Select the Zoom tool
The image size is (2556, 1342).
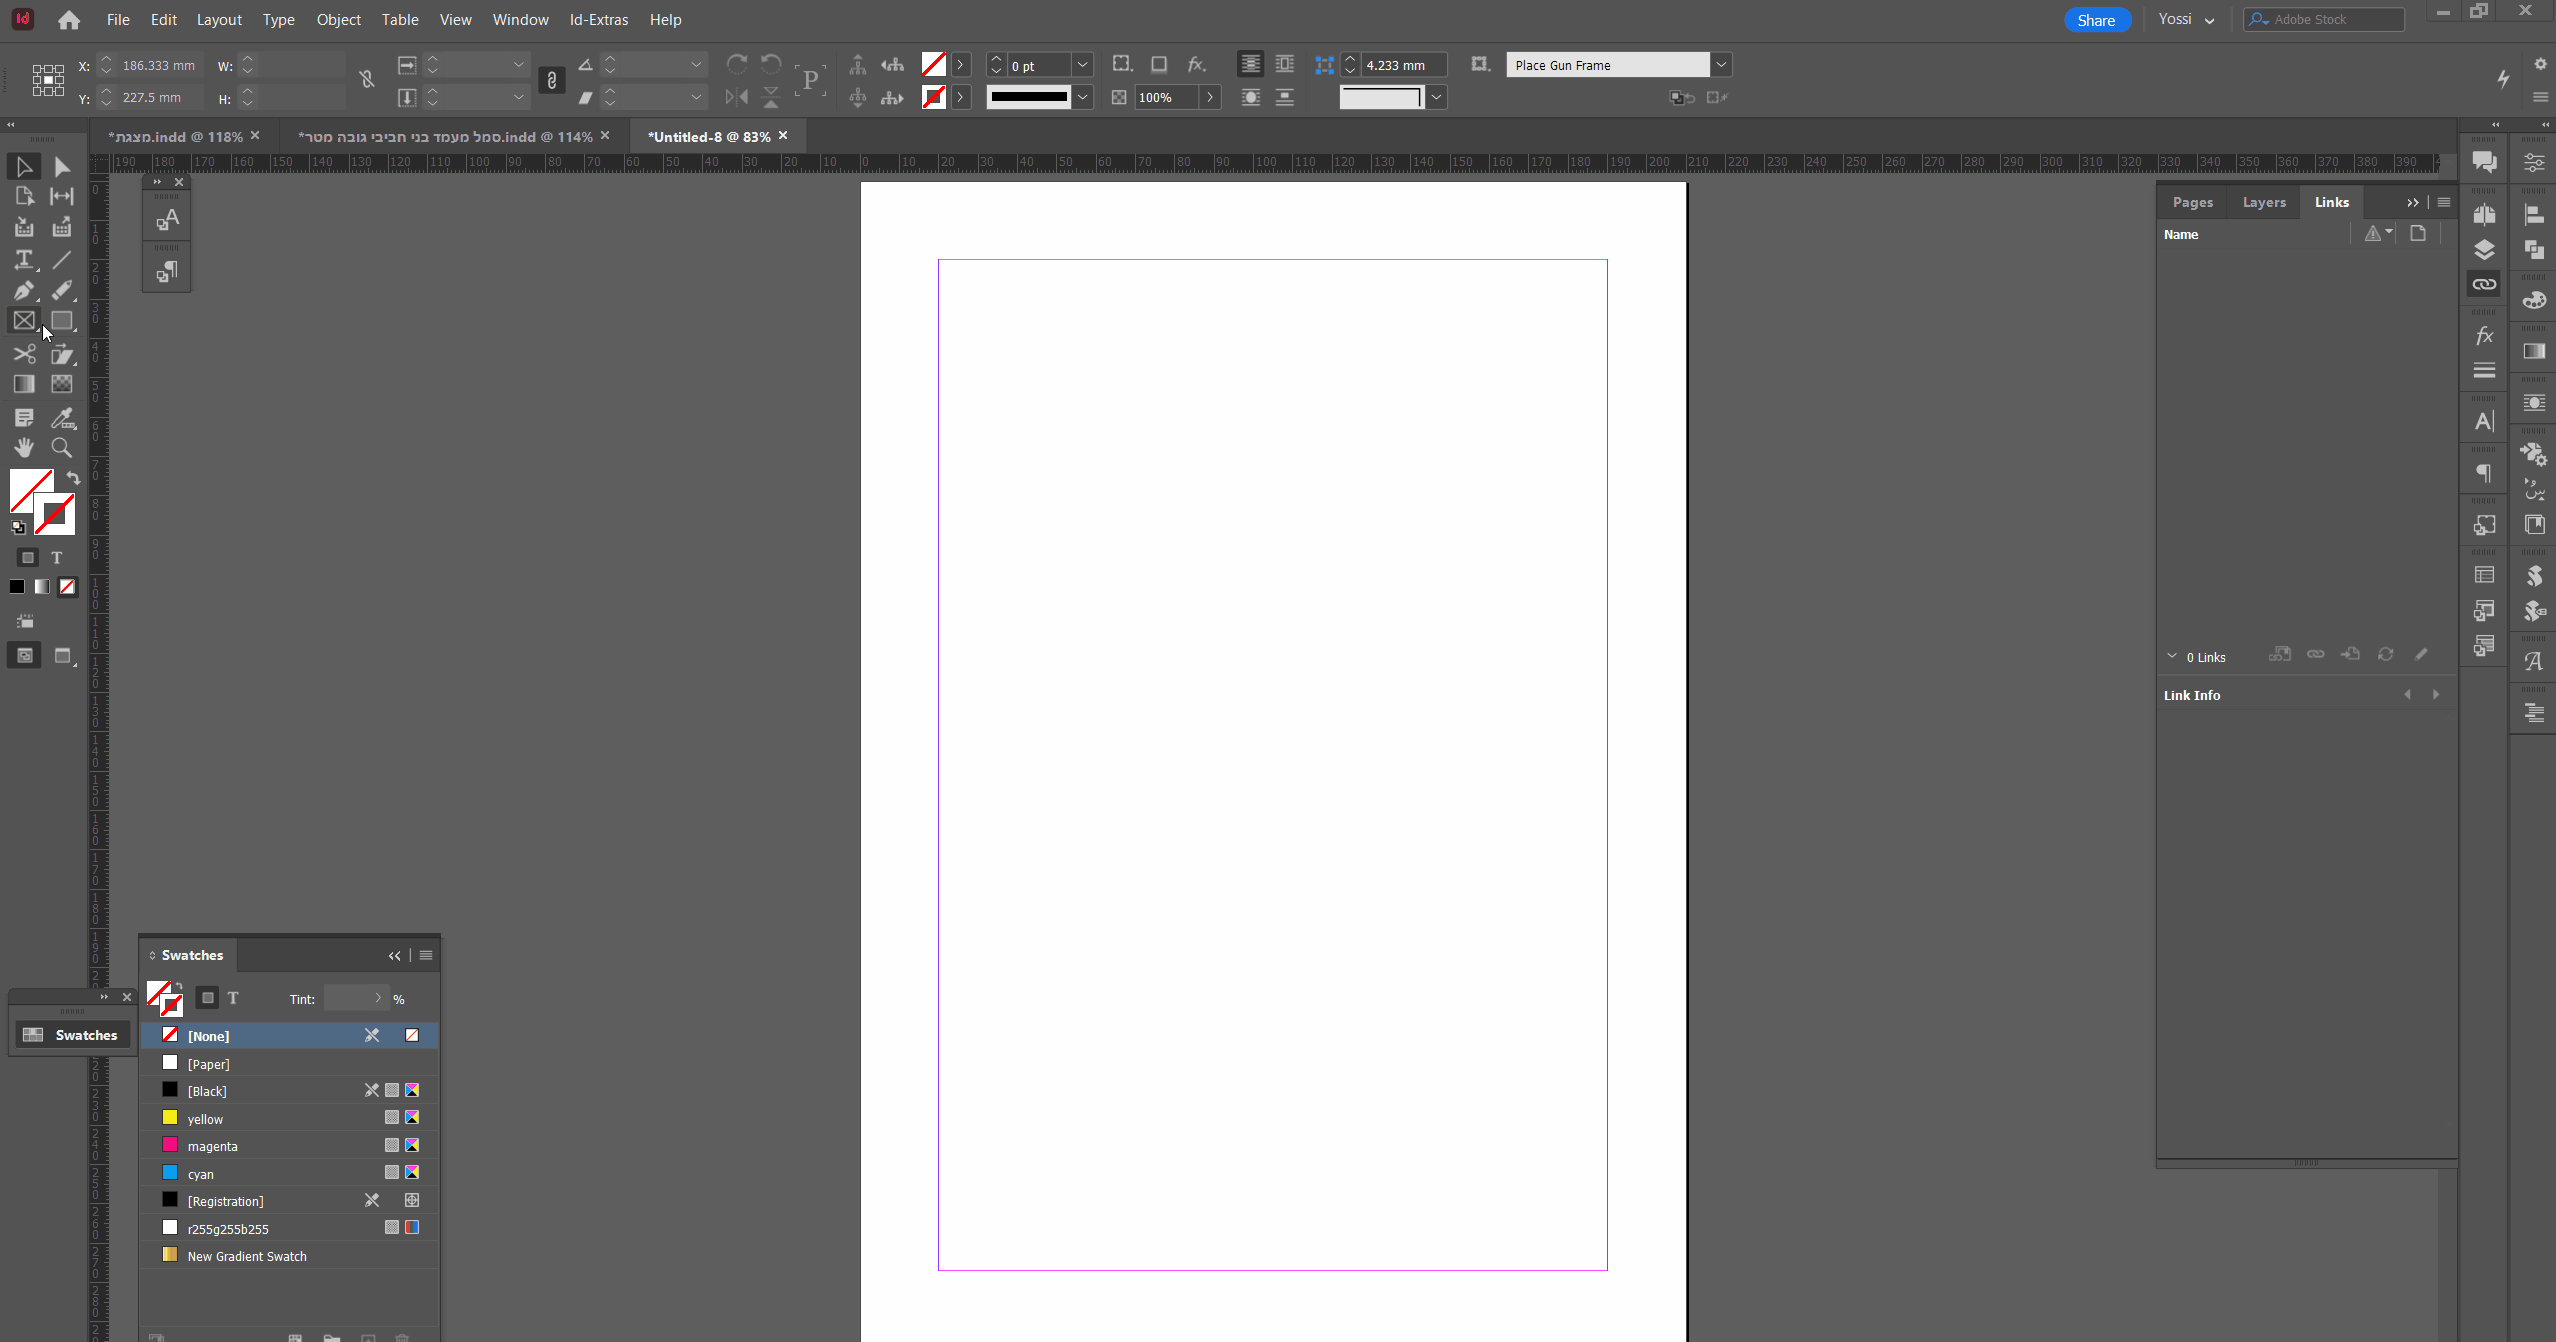pos(61,448)
